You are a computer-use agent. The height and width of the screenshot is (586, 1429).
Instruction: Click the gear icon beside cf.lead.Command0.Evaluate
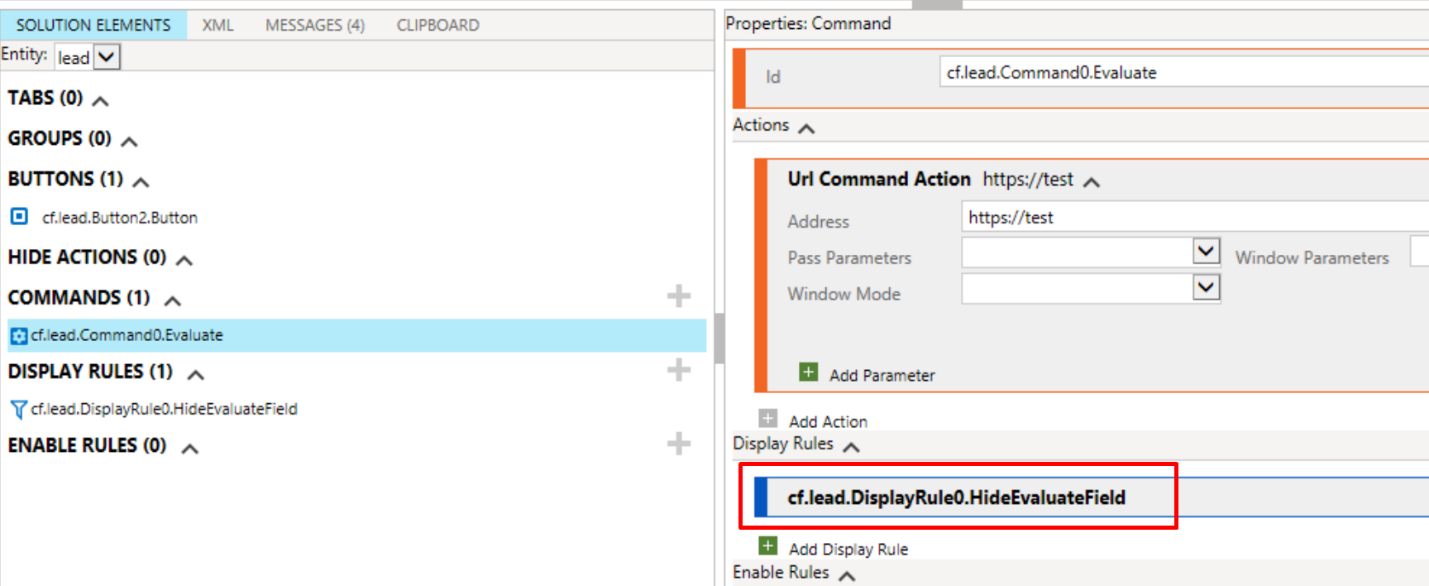(18, 336)
